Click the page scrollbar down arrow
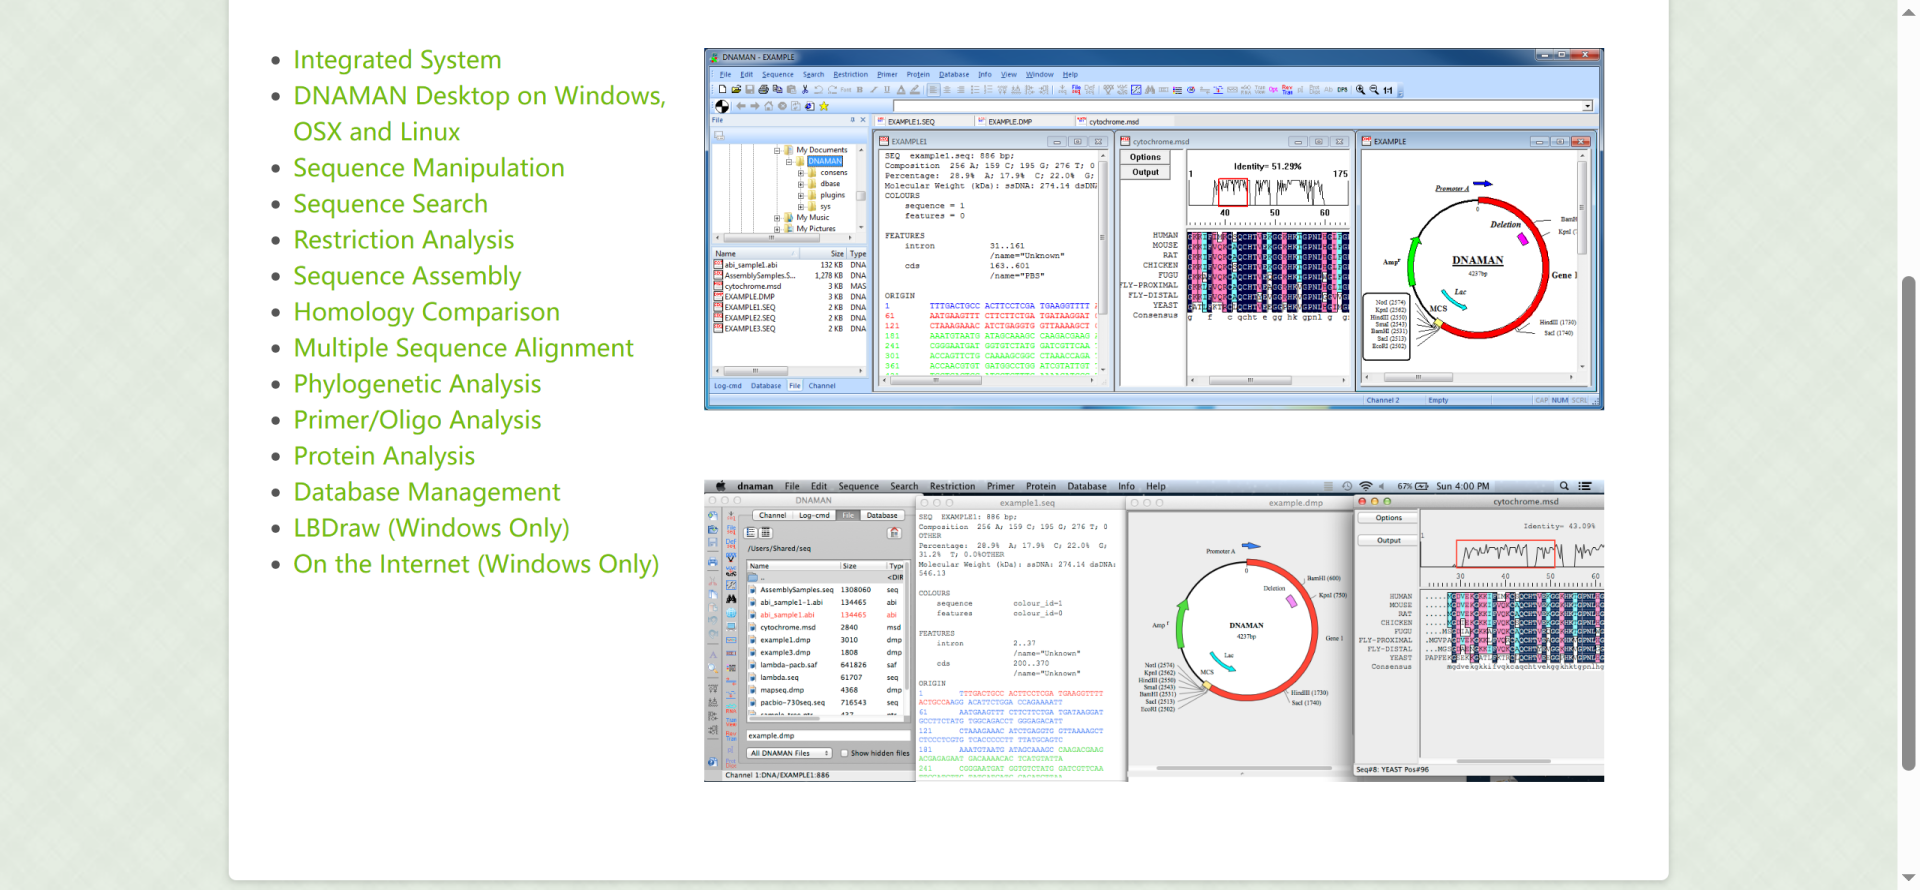The image size is (1920, 890). tap(1909, 878)
